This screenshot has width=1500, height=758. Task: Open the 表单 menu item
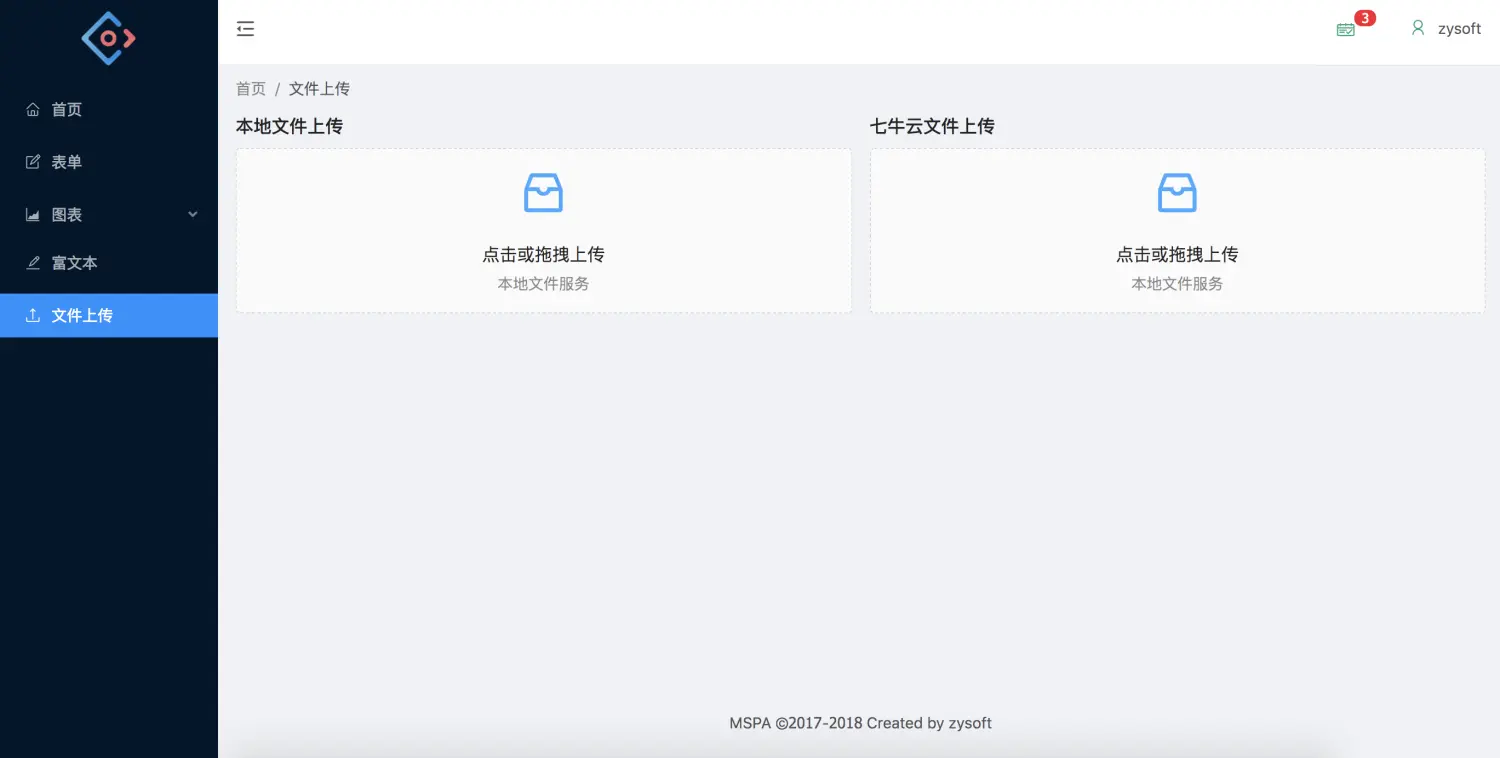(x=109, y=162)
